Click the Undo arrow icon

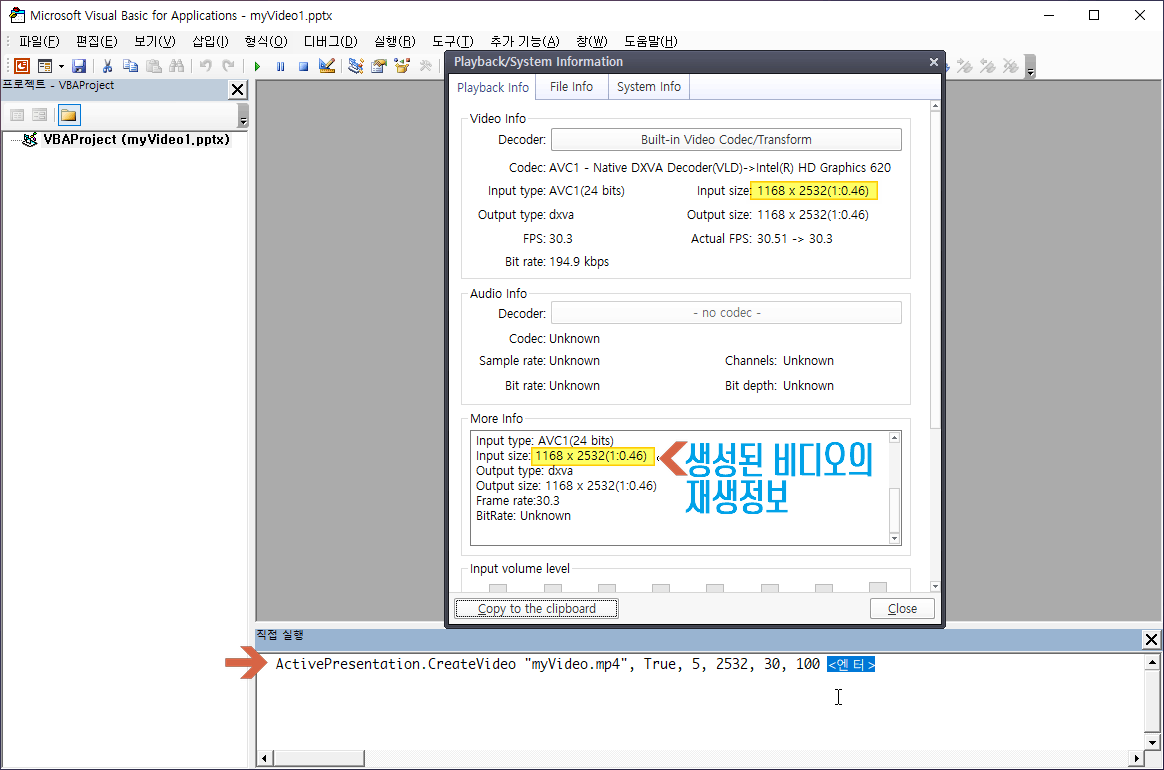pos(206,66)
